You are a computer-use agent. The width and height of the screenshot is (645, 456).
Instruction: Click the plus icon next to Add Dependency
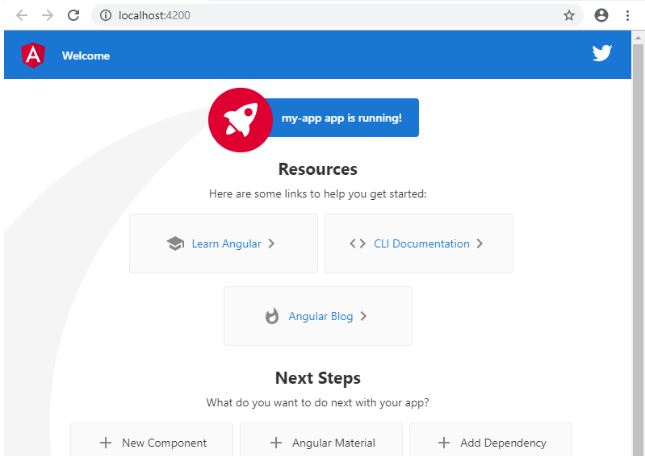click(444, 442)
